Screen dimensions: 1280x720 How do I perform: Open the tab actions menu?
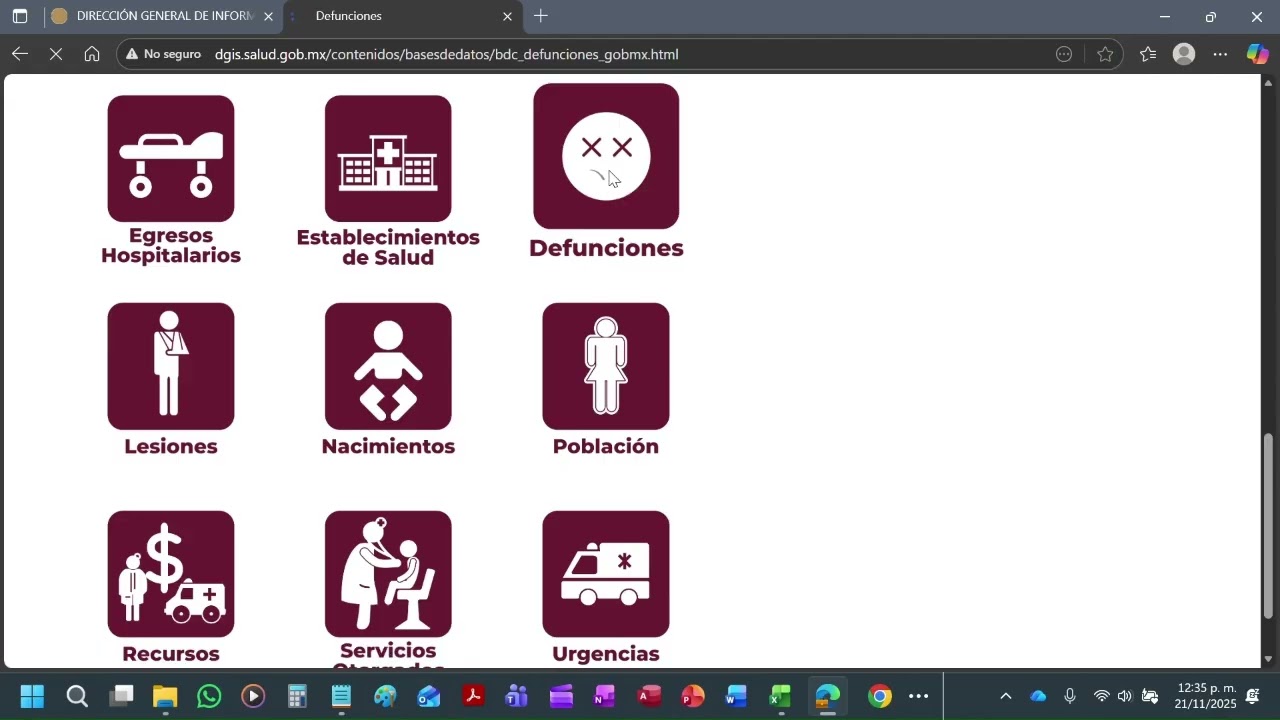click(19, 16)
